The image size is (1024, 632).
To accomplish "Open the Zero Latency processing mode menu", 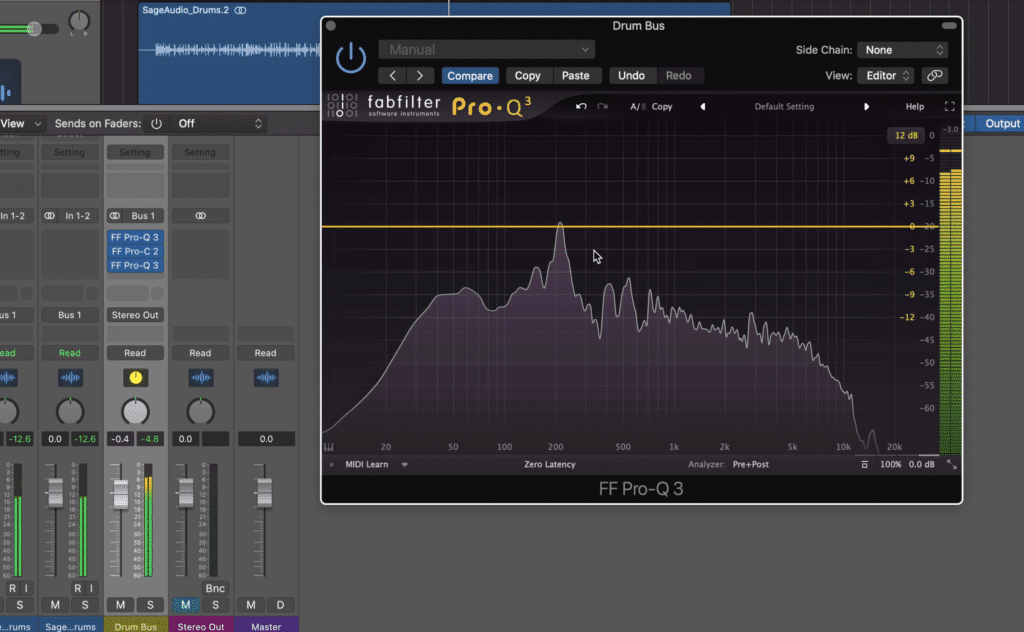I will (x=549, y=464).
